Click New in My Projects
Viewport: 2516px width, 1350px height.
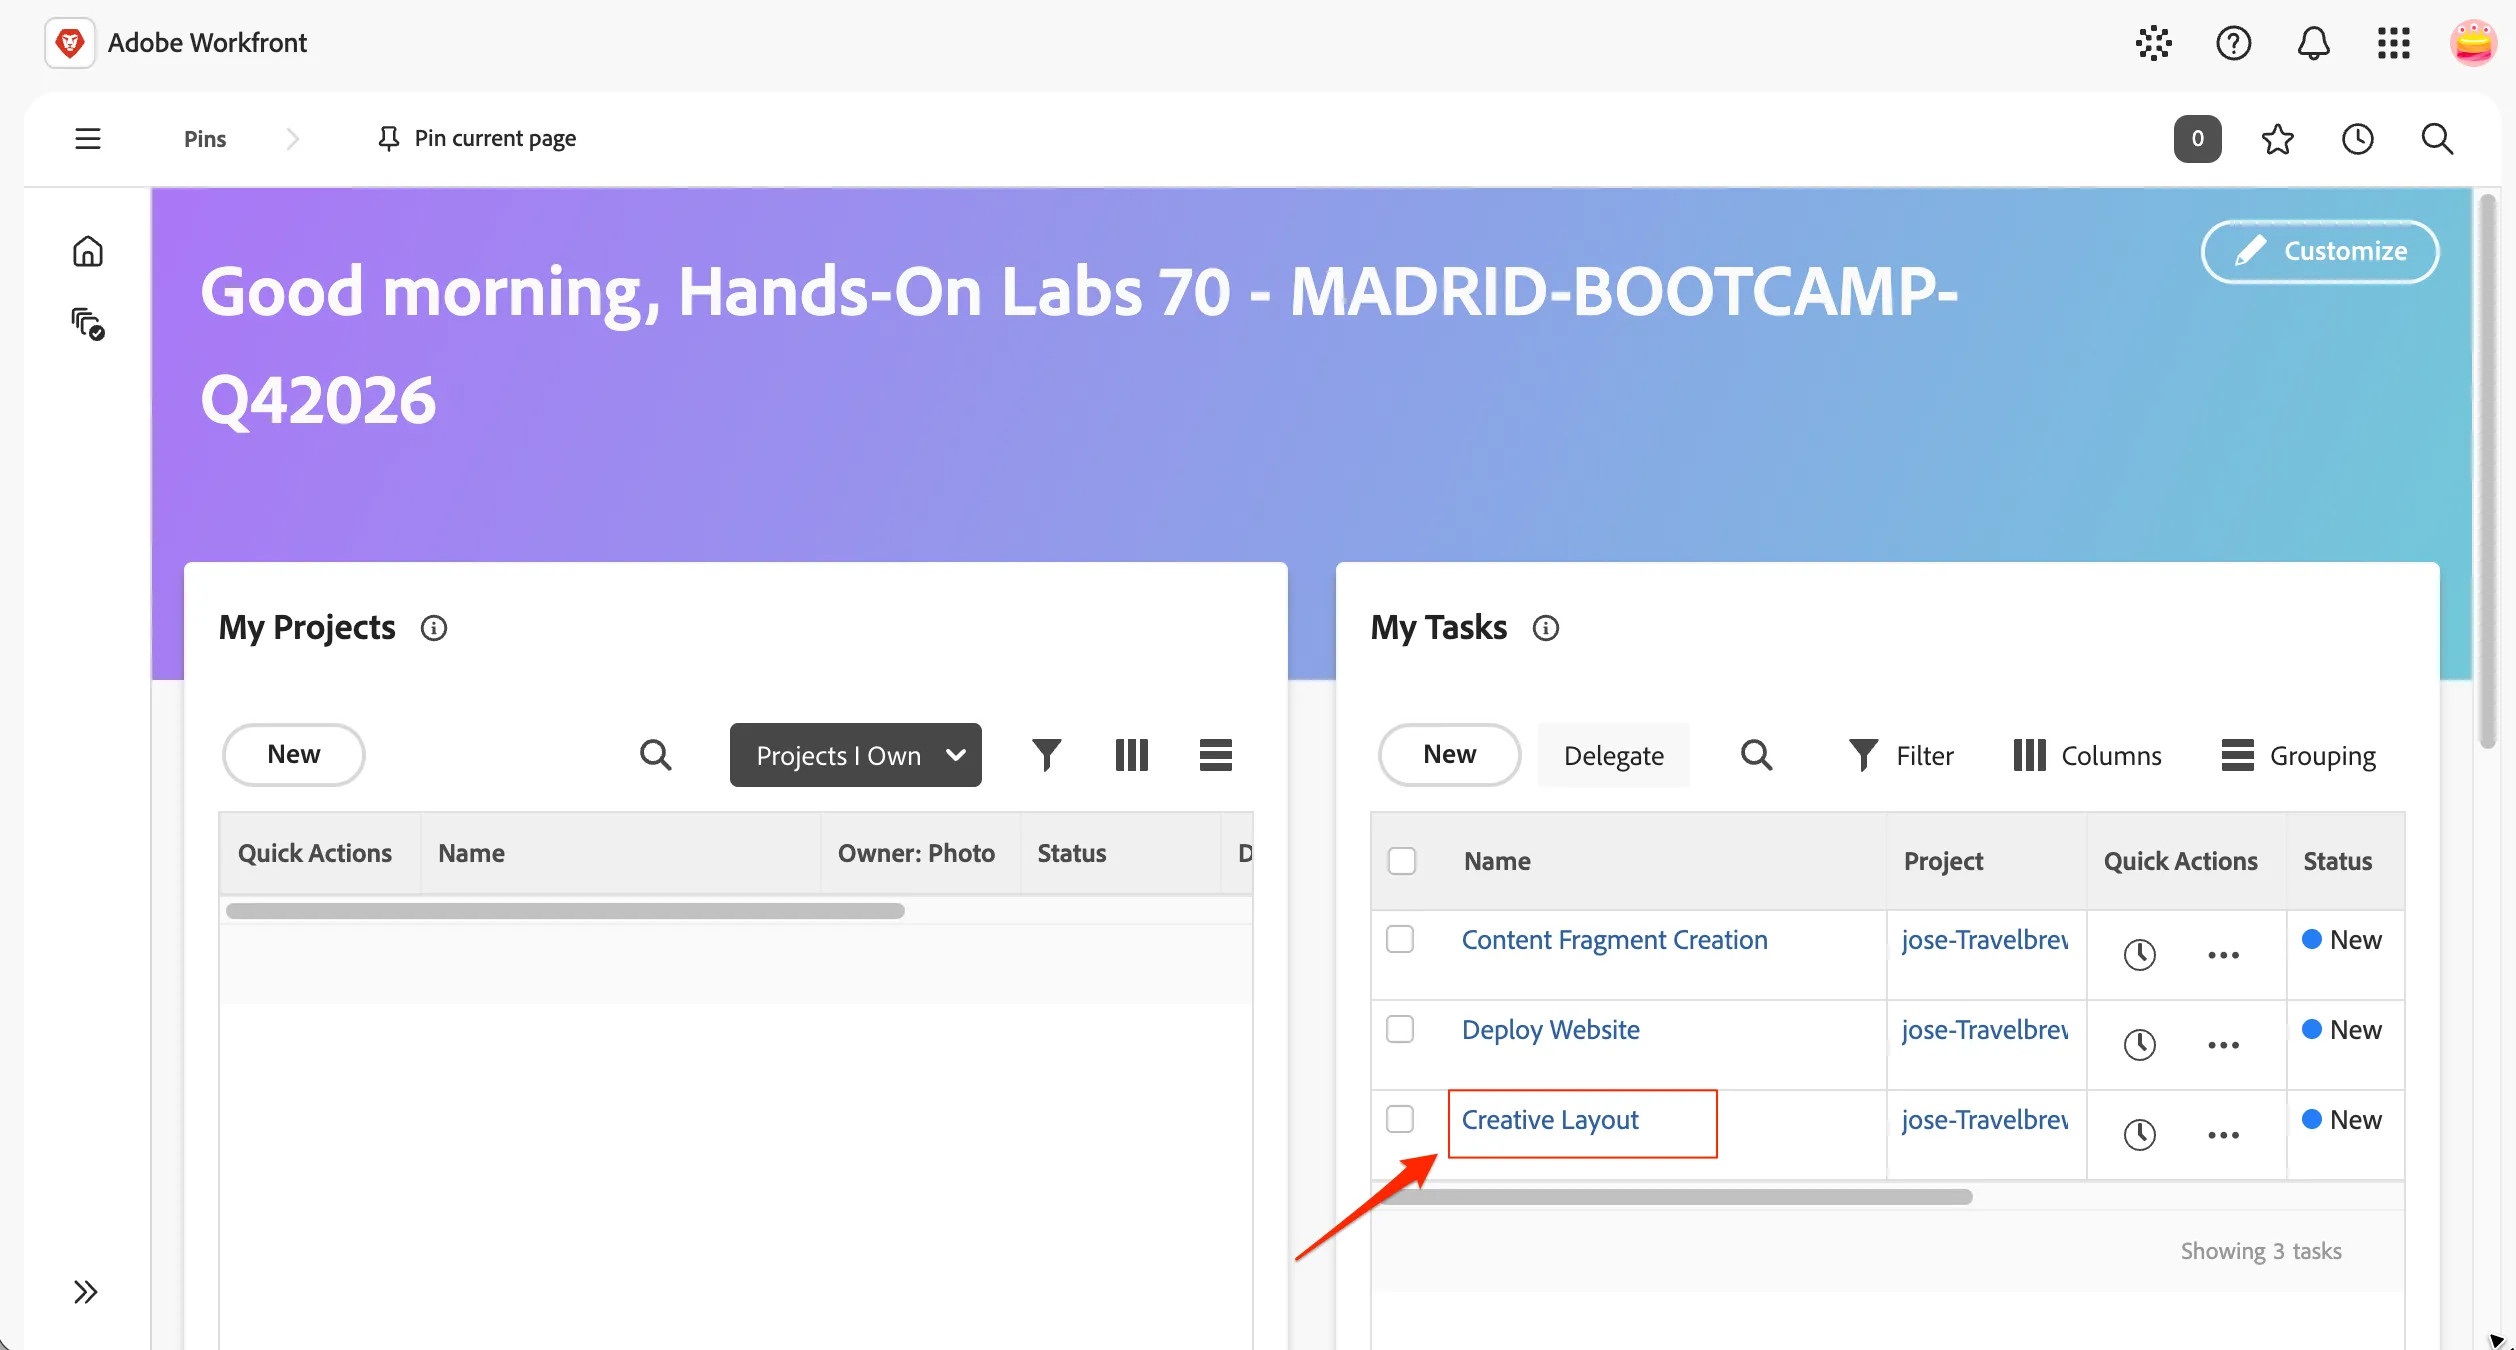293,755
